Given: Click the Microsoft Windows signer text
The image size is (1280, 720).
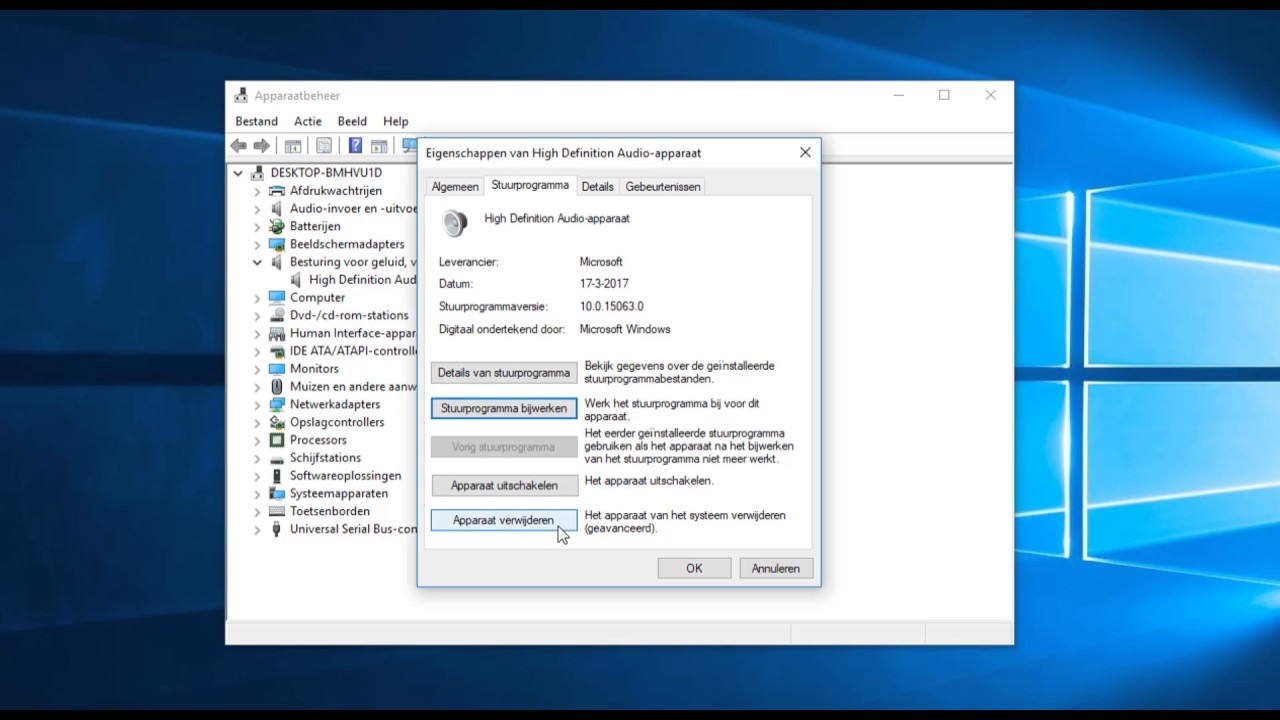Looking at the screenshot, I should coord(625,329).
